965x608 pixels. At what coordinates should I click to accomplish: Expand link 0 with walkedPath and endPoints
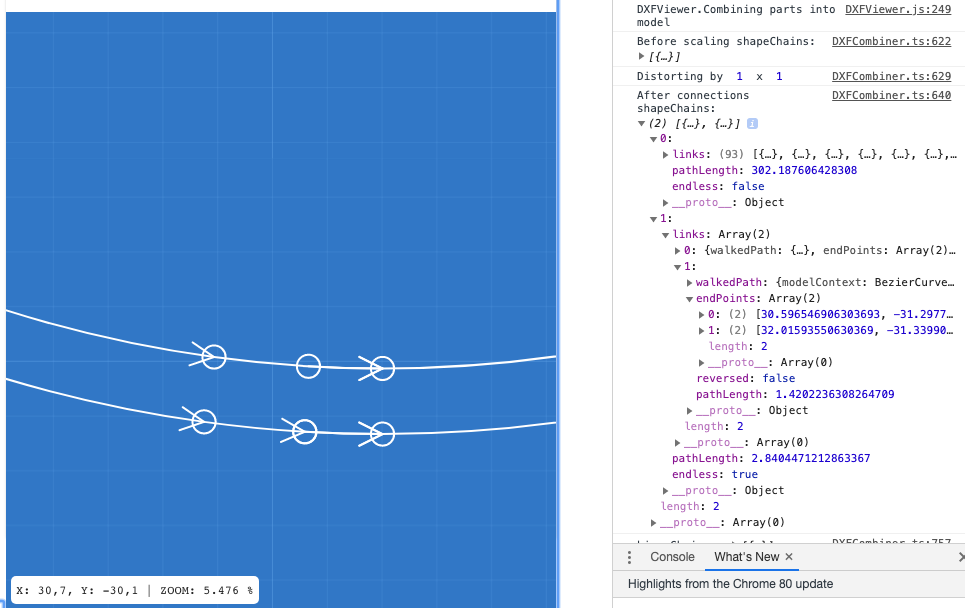[x=678, y=250]
